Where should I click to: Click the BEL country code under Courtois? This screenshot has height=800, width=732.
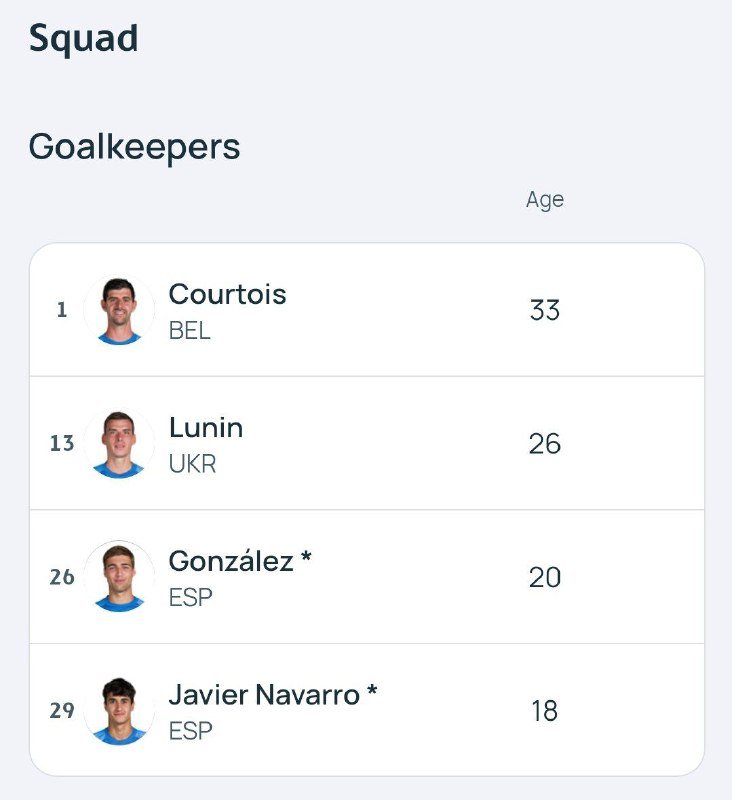pyautogui.click(x=190, y=331)
